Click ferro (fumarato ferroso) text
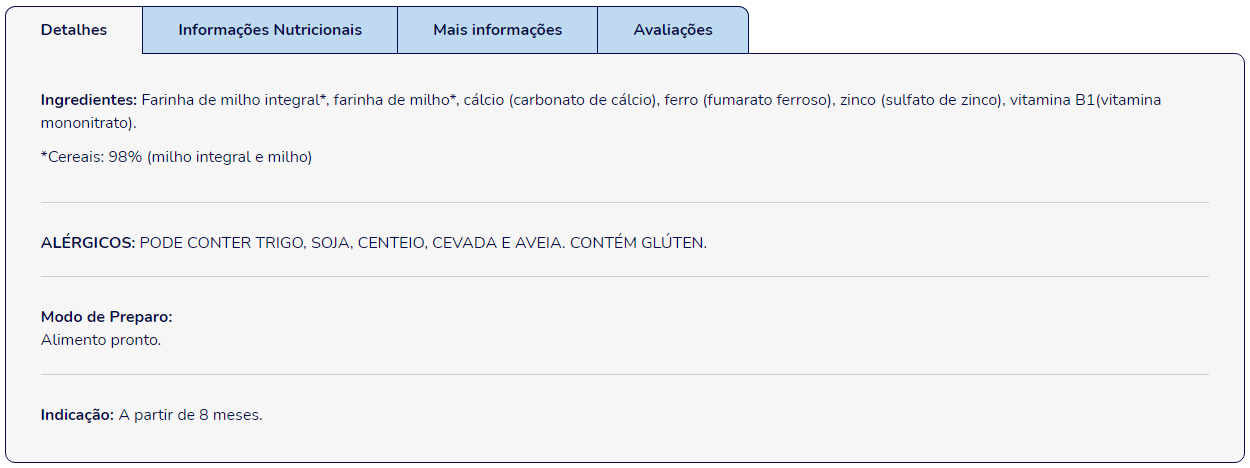The height and width of the screenshot is (468, 1250). tap(749, 100)
